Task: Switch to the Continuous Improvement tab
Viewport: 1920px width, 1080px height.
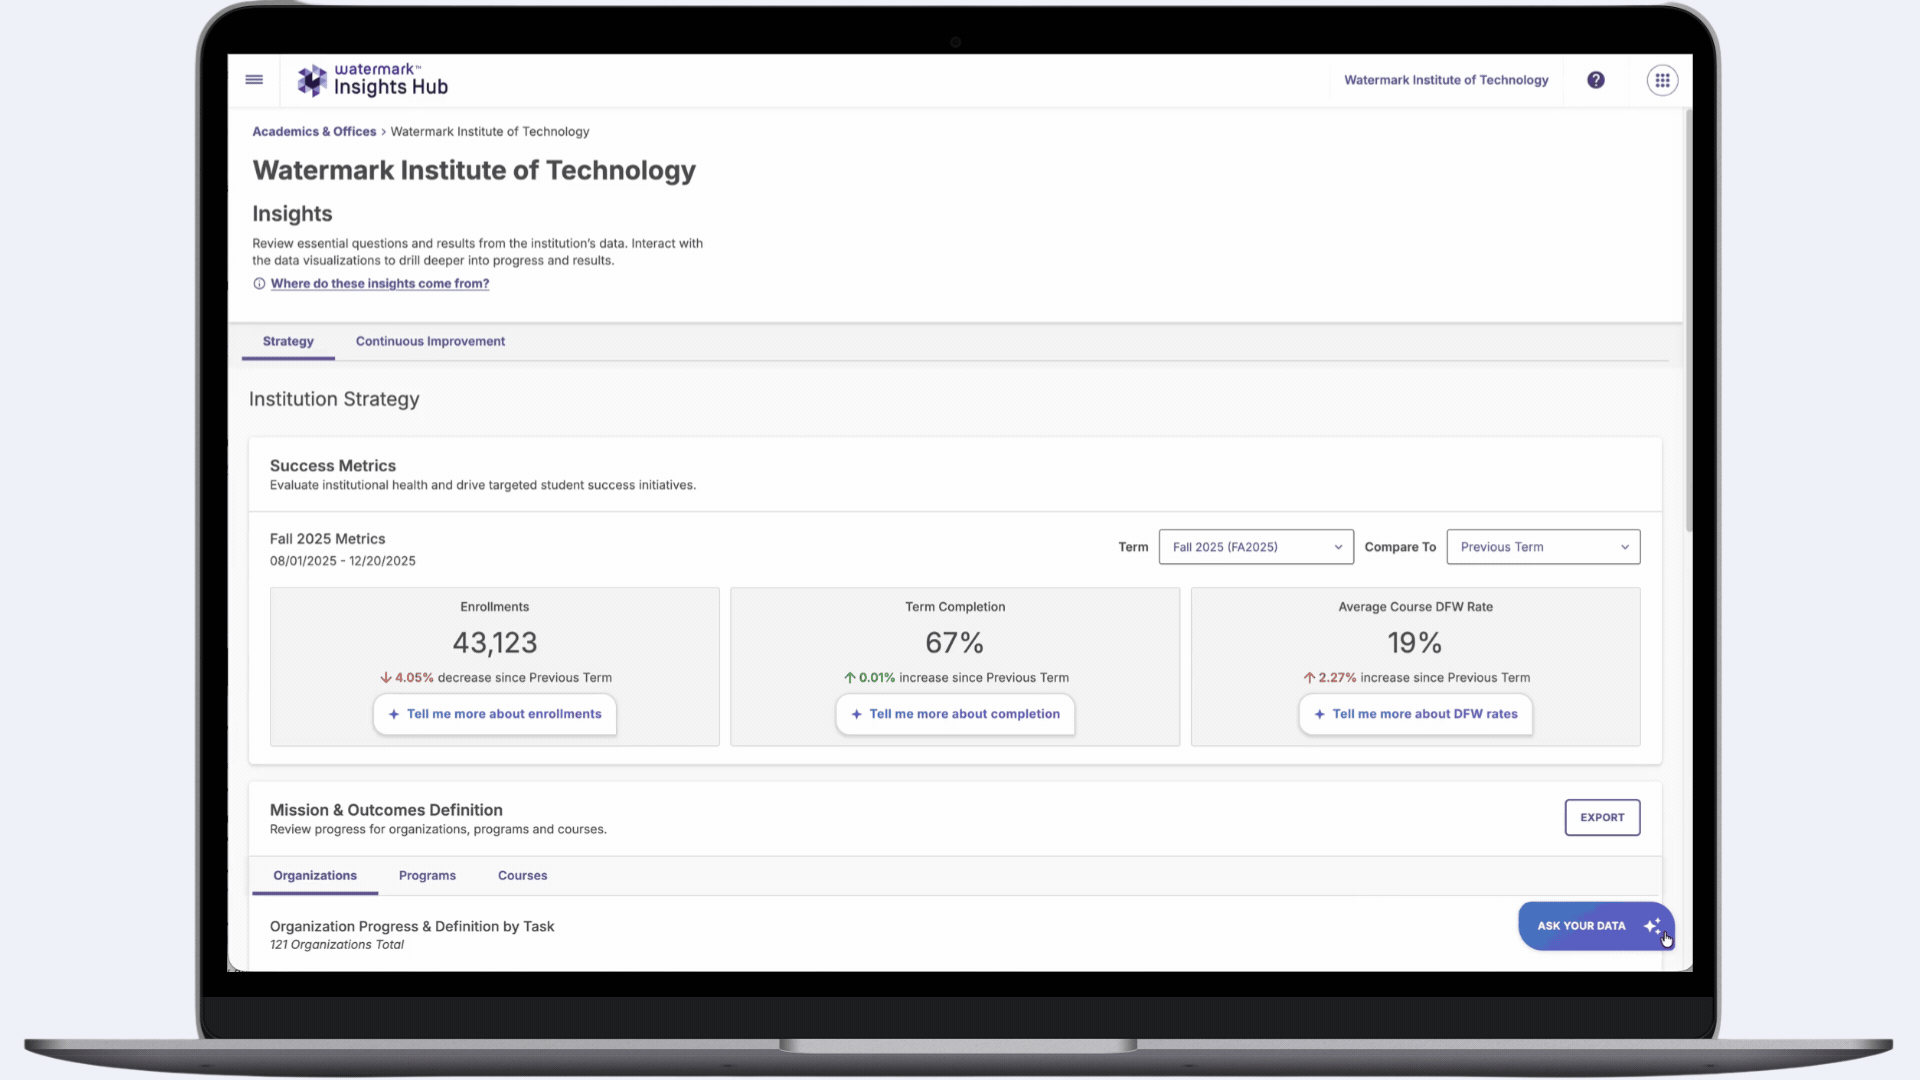Action: pos(430,341)
